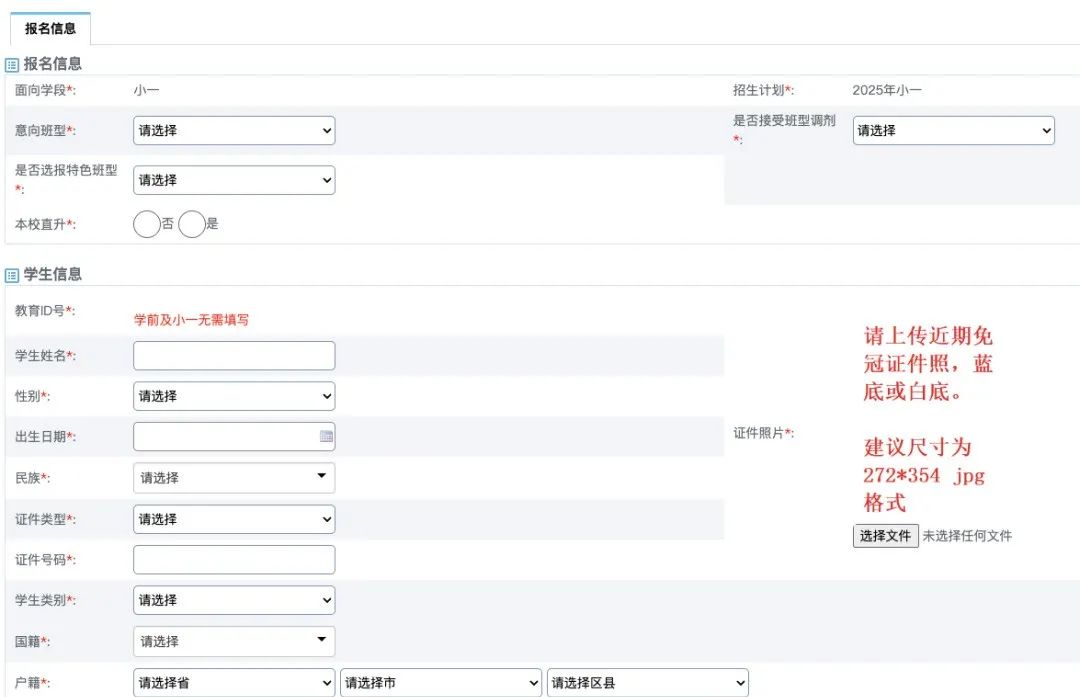Click the 学生姓名 text input field
This screenshot has width=1080, height=697.
click(234, 356)
